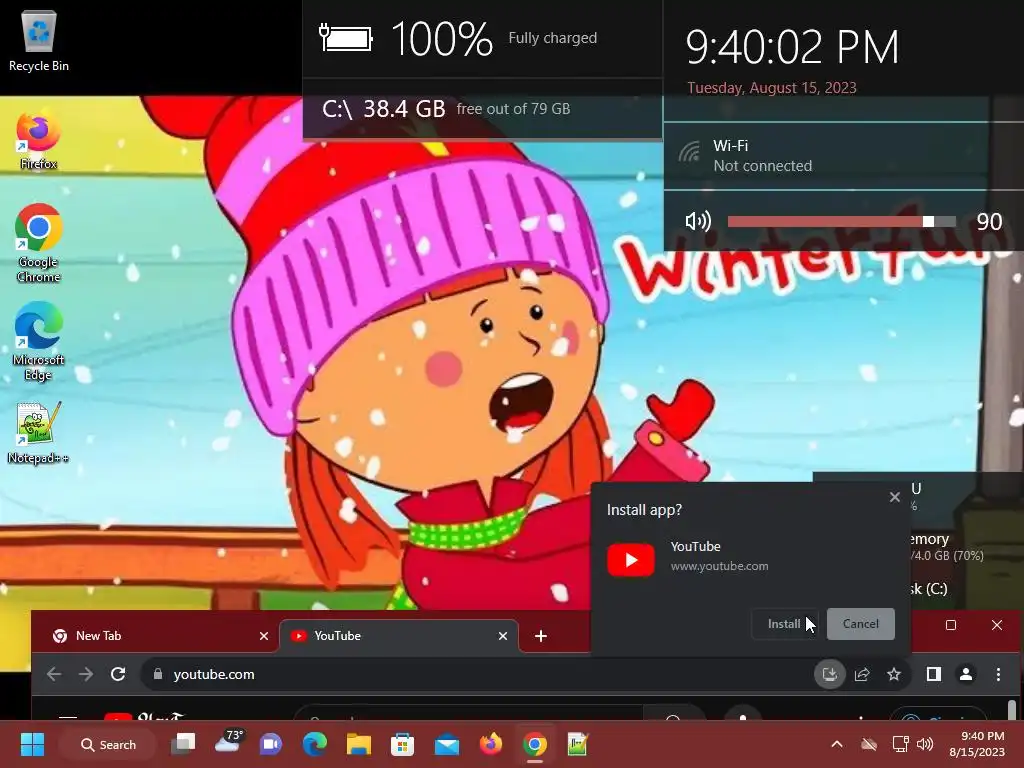Screen dimensions: 1024x768
Task: Open Microsoft Store from taskbar
Action: (x=402, y=744)
